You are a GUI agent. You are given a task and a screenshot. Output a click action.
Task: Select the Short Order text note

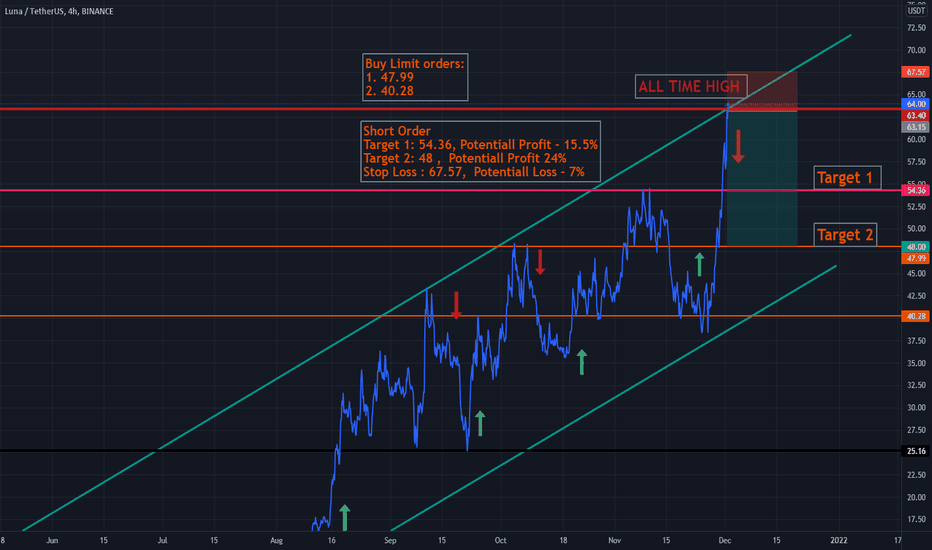[x=480, y=152]
